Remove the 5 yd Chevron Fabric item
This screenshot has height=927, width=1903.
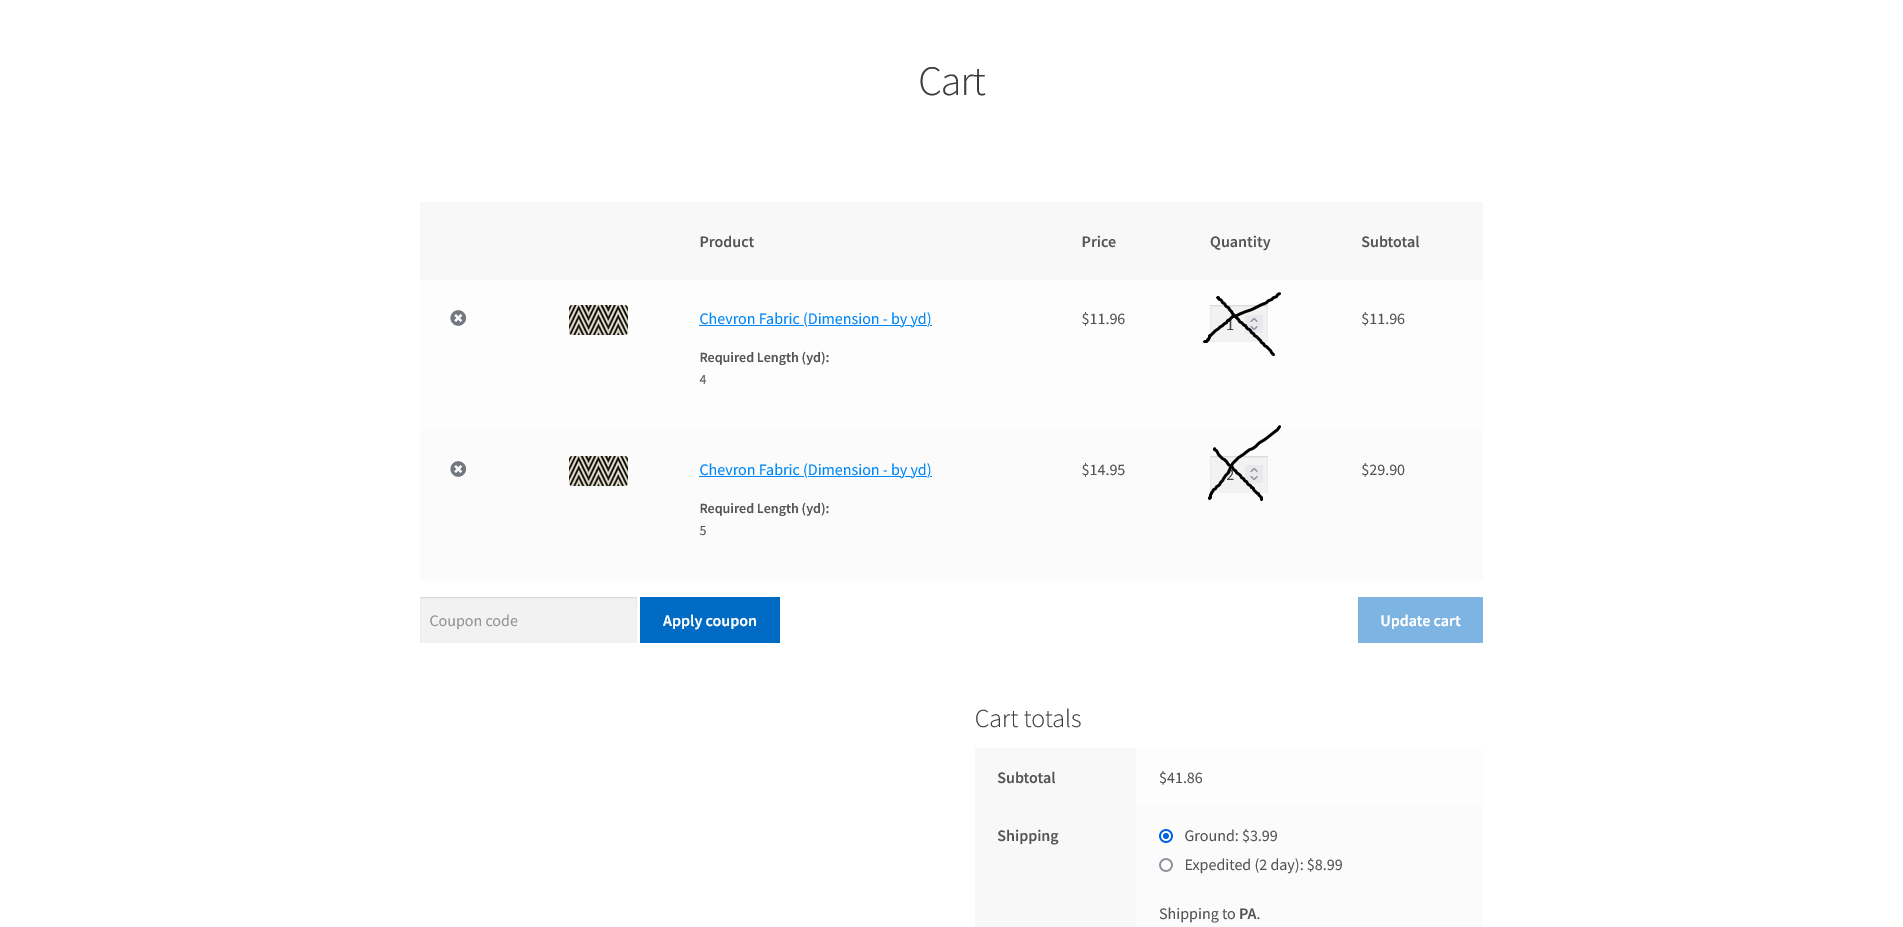click(x=458, y=469)
